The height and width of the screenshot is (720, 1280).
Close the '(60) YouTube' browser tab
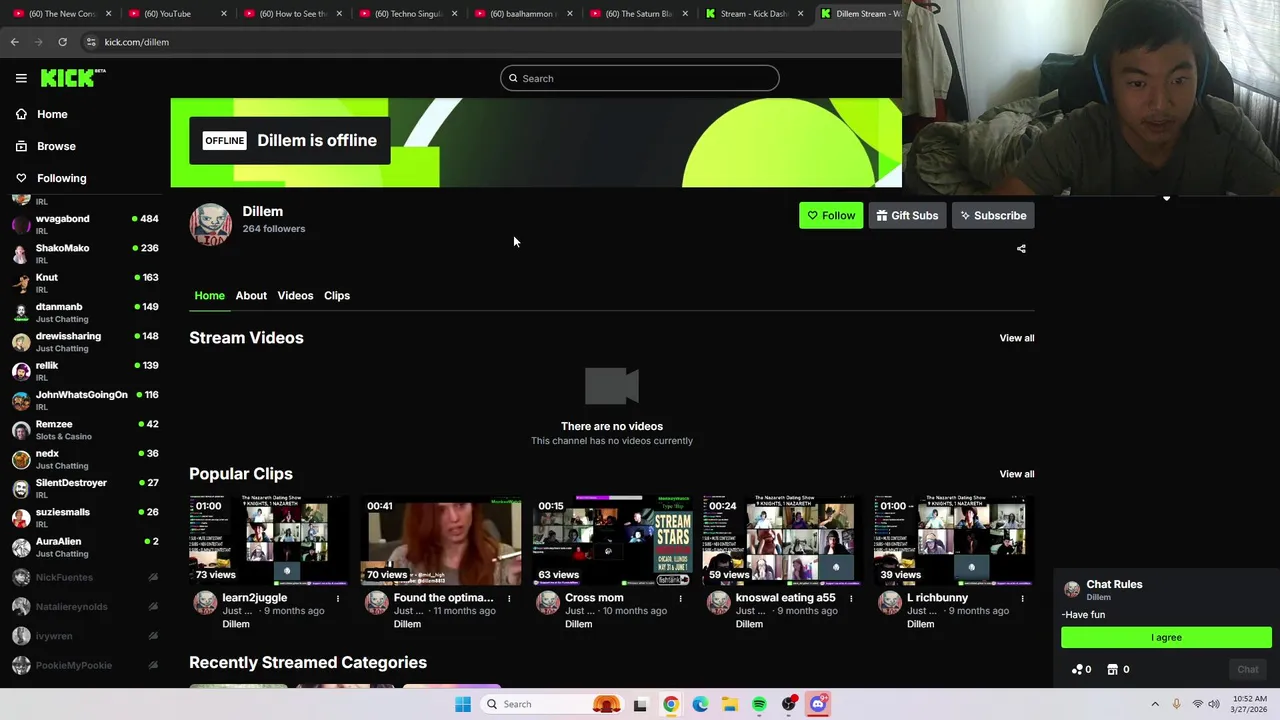click(x=224, y=14)
